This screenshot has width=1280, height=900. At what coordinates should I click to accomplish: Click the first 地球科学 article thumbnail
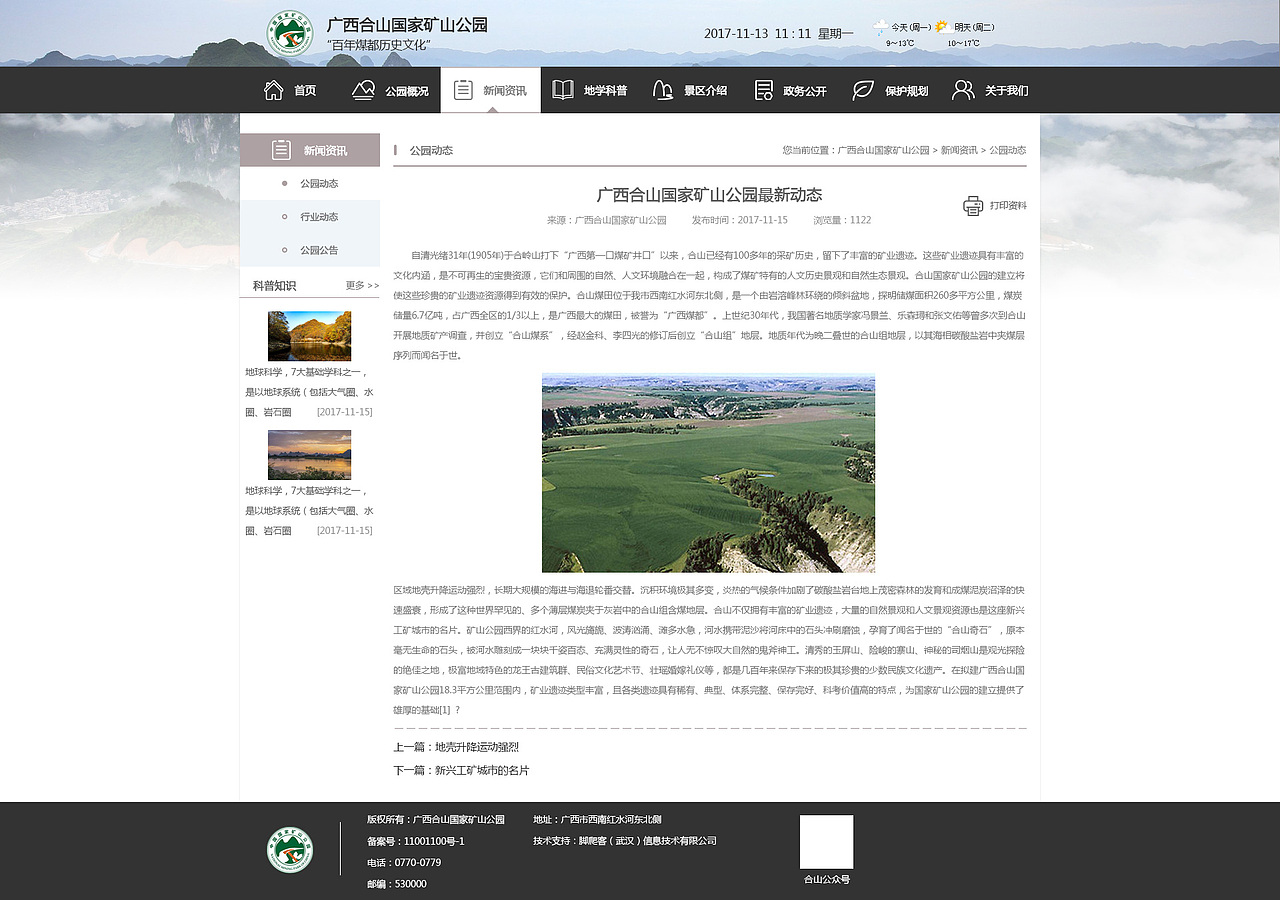pos(309,336)
